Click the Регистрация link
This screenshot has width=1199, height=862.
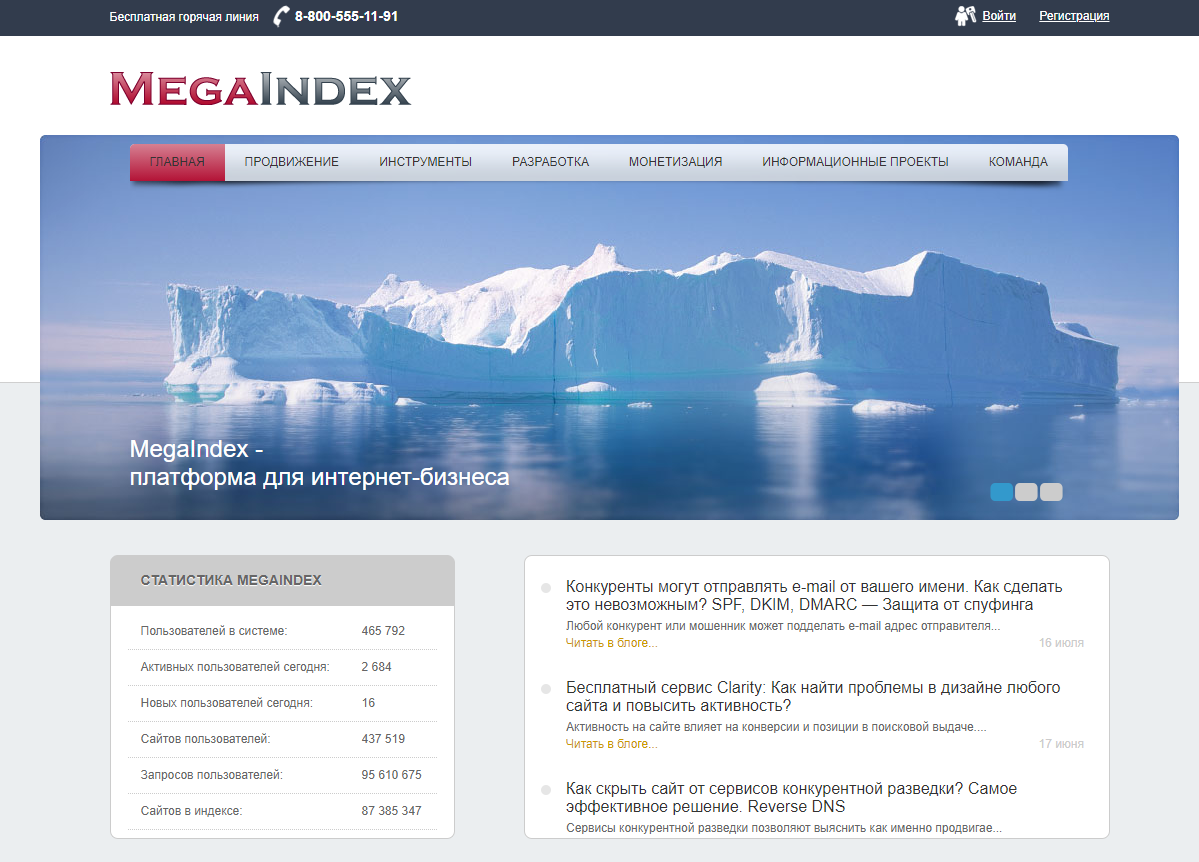tap(1074, 16)
